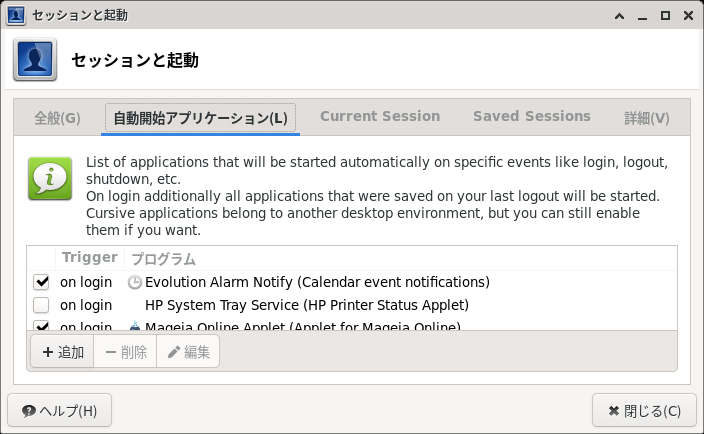The height and width of the screenshot is (434, 704).
Task: Click the 閉じる(C) close button
Action: click(x=644, y=410)
